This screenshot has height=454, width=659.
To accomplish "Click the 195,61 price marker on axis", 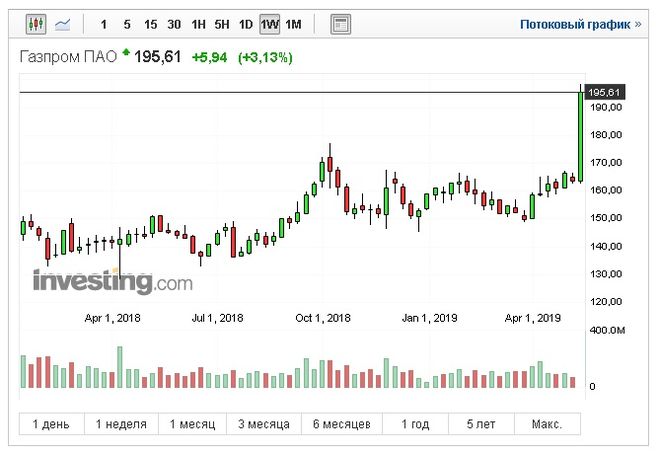I will (605, 92).
